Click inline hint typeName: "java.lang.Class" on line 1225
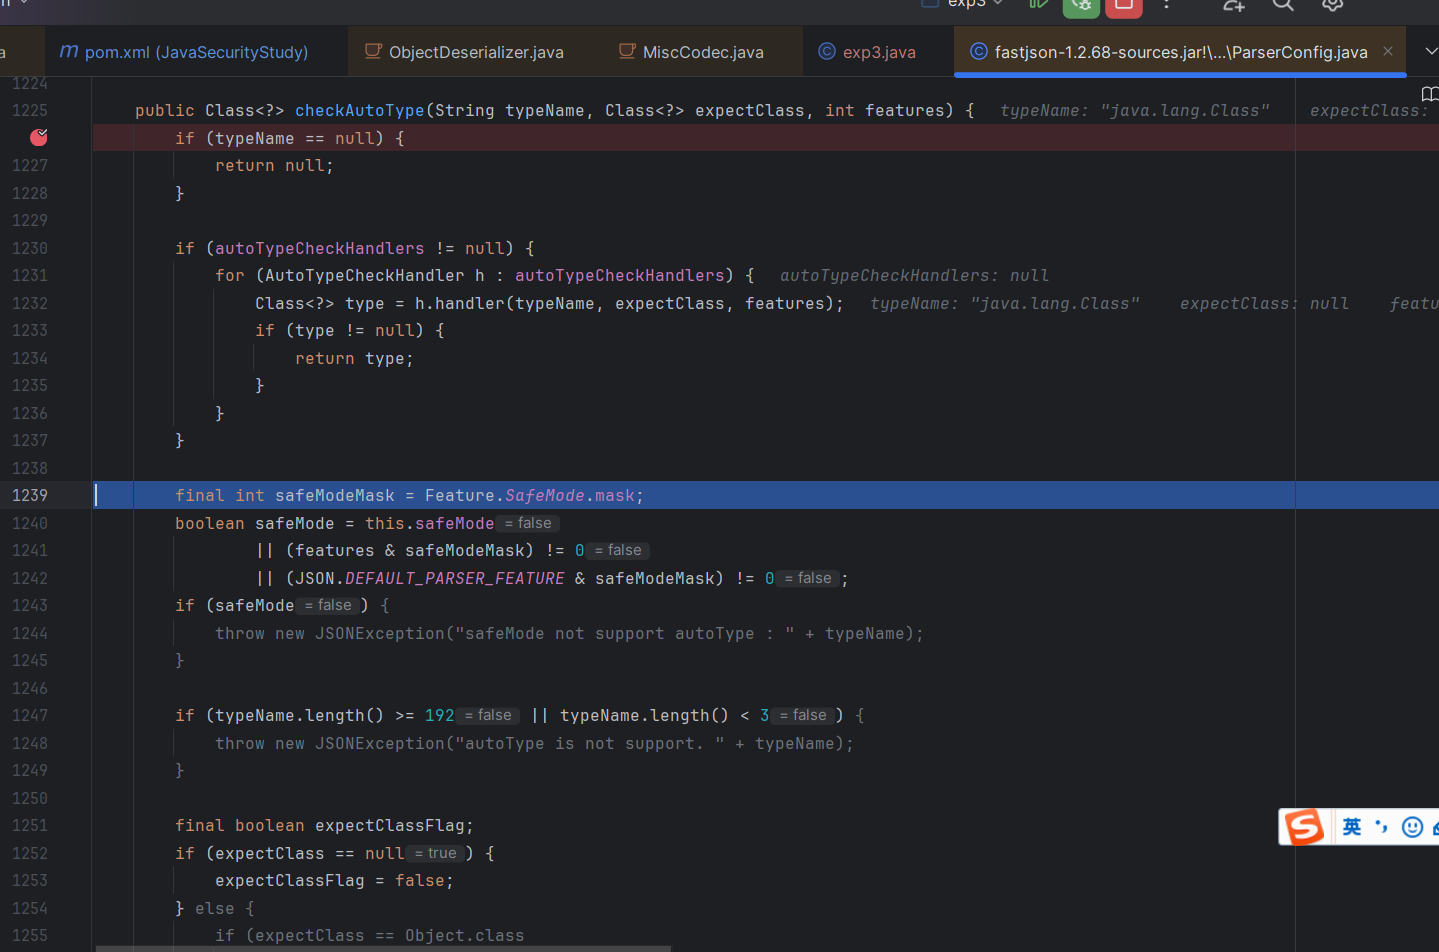The width and height of the screenshot is (1439, 952). click(1135, 110)
